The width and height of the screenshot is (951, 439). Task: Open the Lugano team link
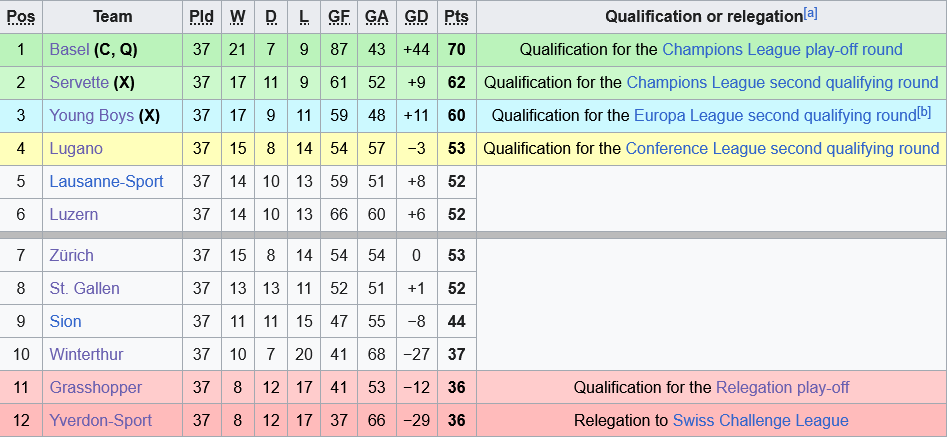(x=76, y=148)
